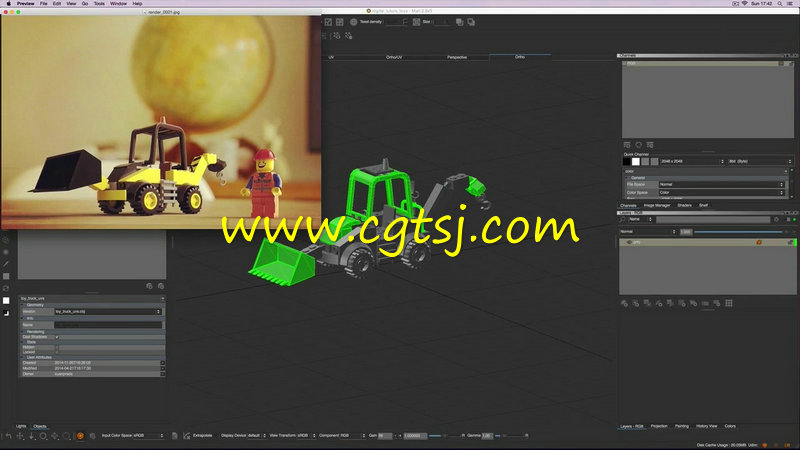This screenshot has height=450, width=800.
Task: Switch to the Shaders tab
Action: click(x=684, y=206)
